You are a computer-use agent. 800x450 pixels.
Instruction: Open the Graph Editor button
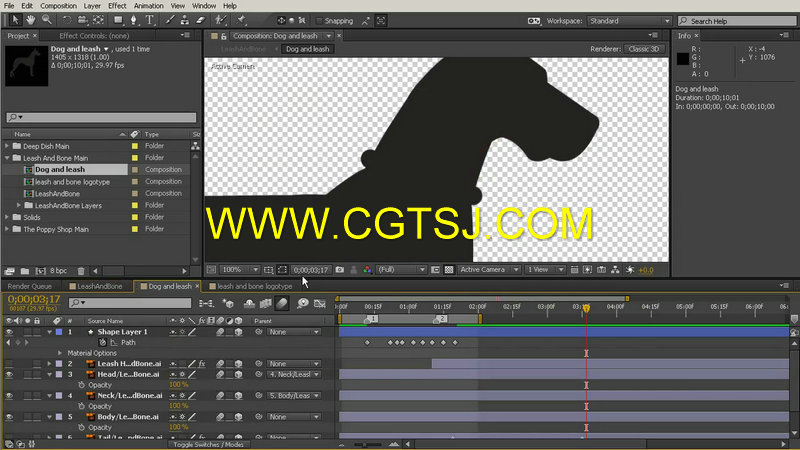[320, 304]
